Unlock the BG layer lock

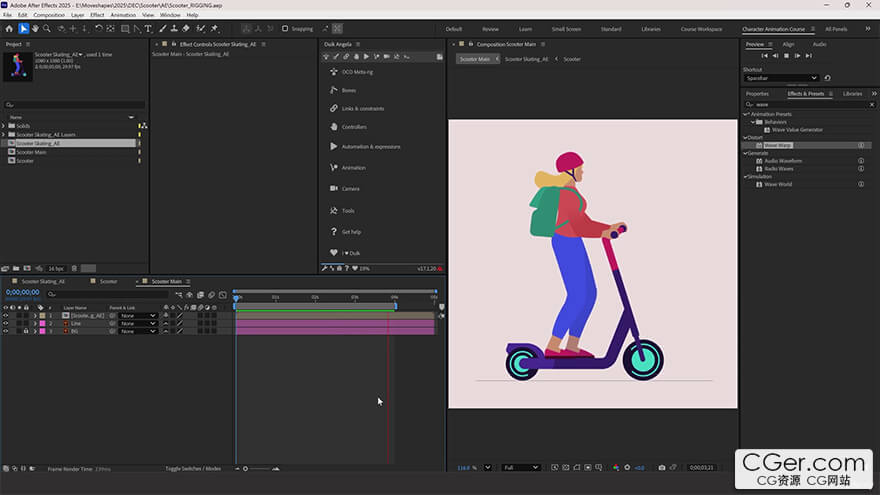pyautogui.click(x=24, y=331)
